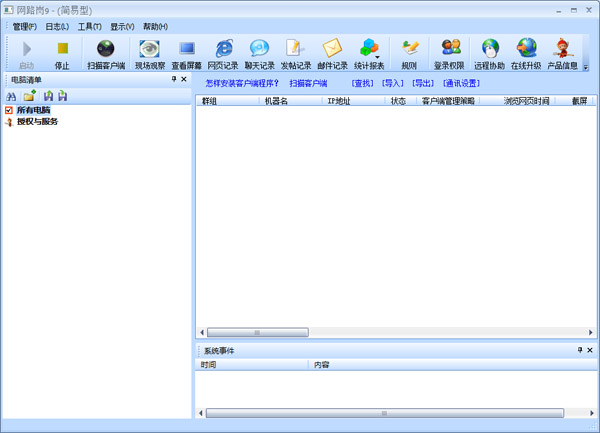Open 发帖记录 post records icon
Screen dimensions: 600x433
(295, 49)
